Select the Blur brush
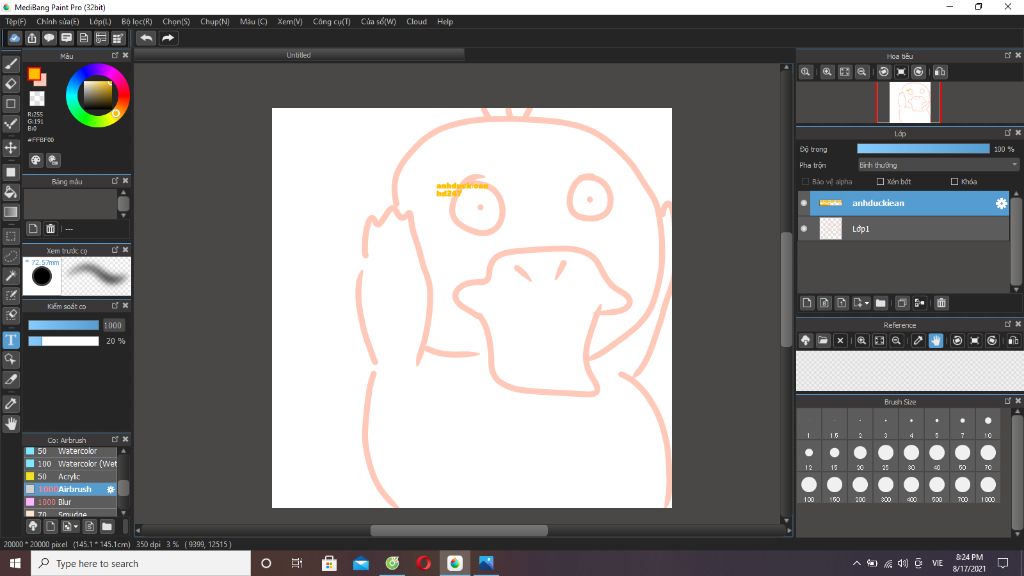1024x576 pixels. (71, 502)
